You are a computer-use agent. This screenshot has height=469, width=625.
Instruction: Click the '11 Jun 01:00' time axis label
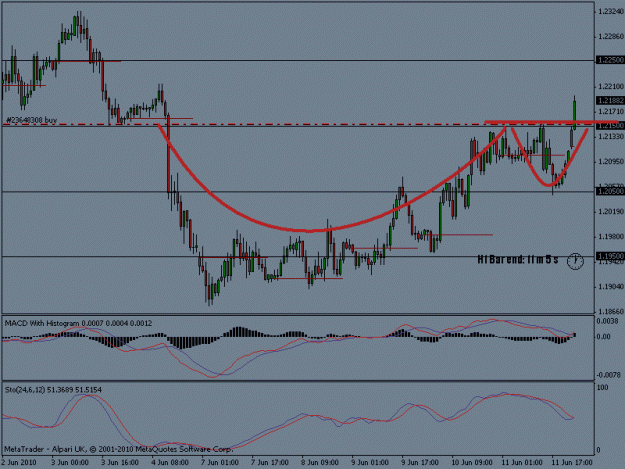pyautogui.click(x=522, y=463)
